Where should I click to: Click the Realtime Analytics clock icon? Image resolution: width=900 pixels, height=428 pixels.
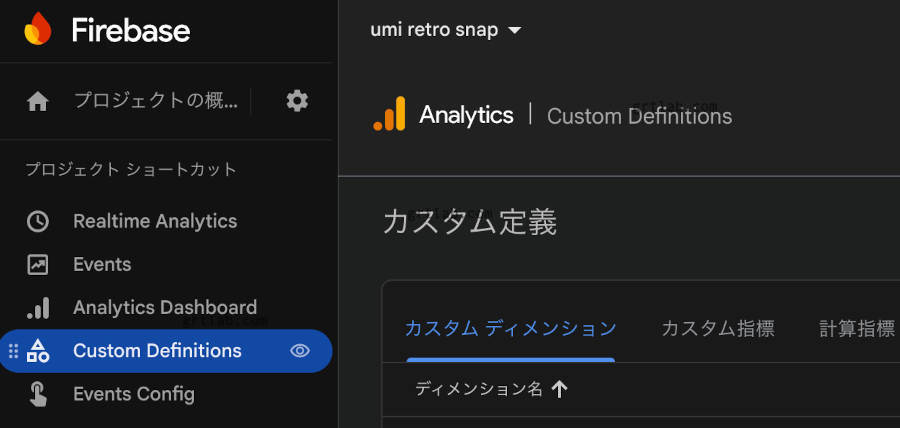tap(38, 221)
